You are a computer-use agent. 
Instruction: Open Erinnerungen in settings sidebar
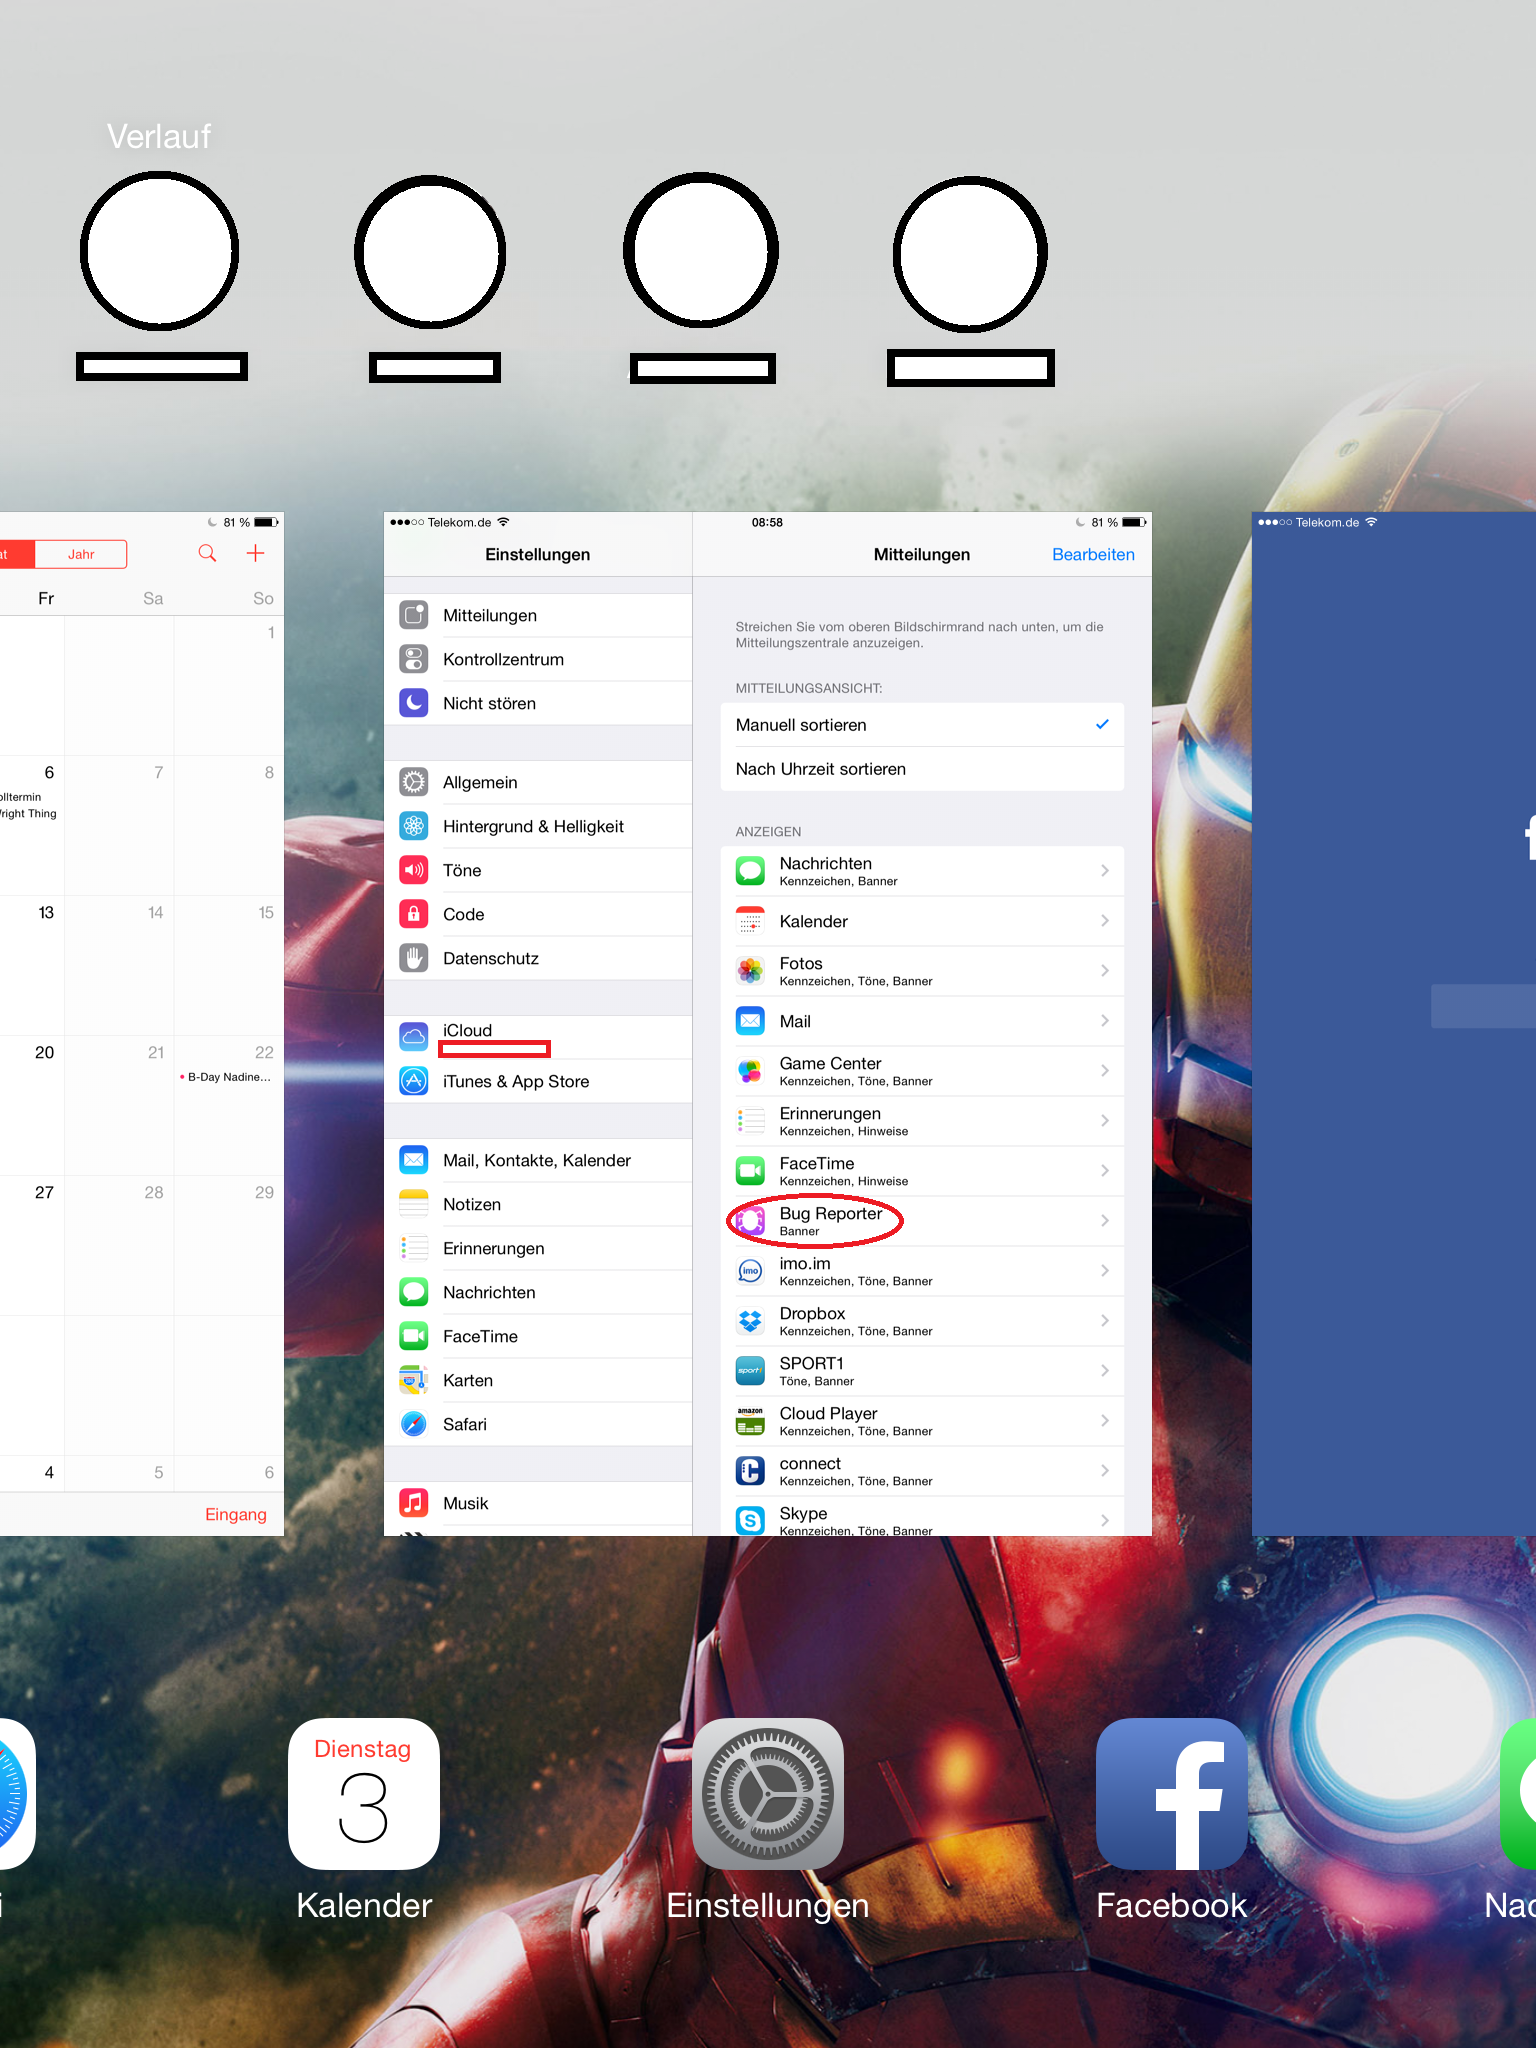pos(538,1248)
